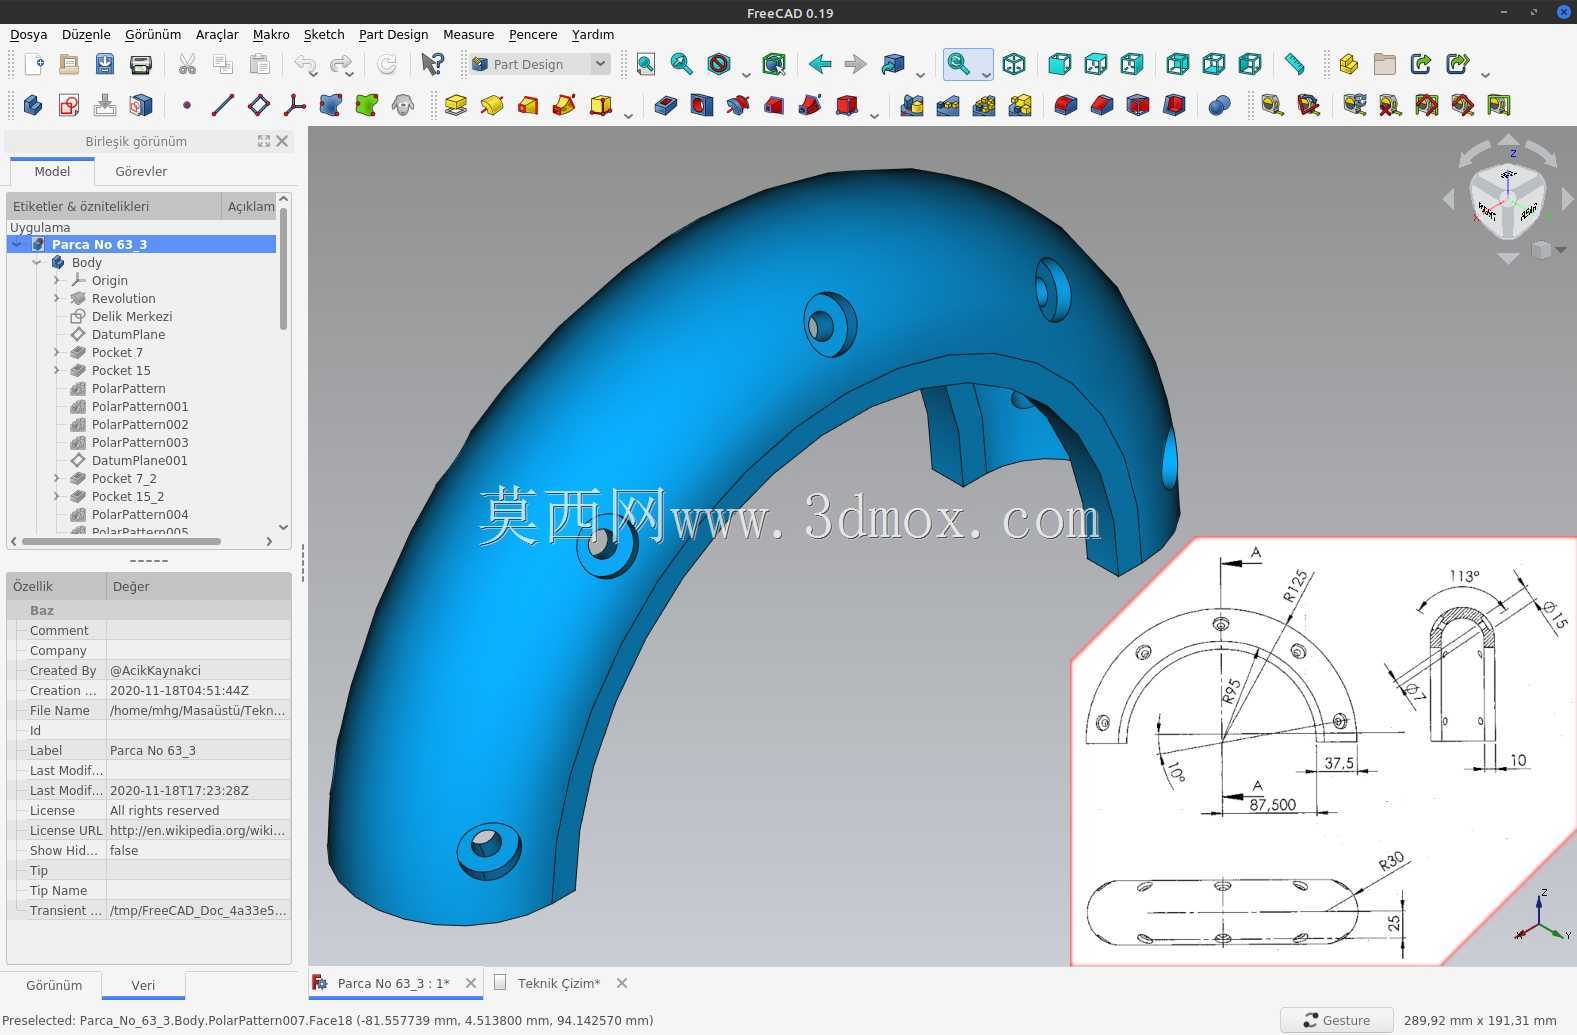Screen dimensions: 1577x1035
Task: Switch to the Görevler tab
Action: (141, 171)
